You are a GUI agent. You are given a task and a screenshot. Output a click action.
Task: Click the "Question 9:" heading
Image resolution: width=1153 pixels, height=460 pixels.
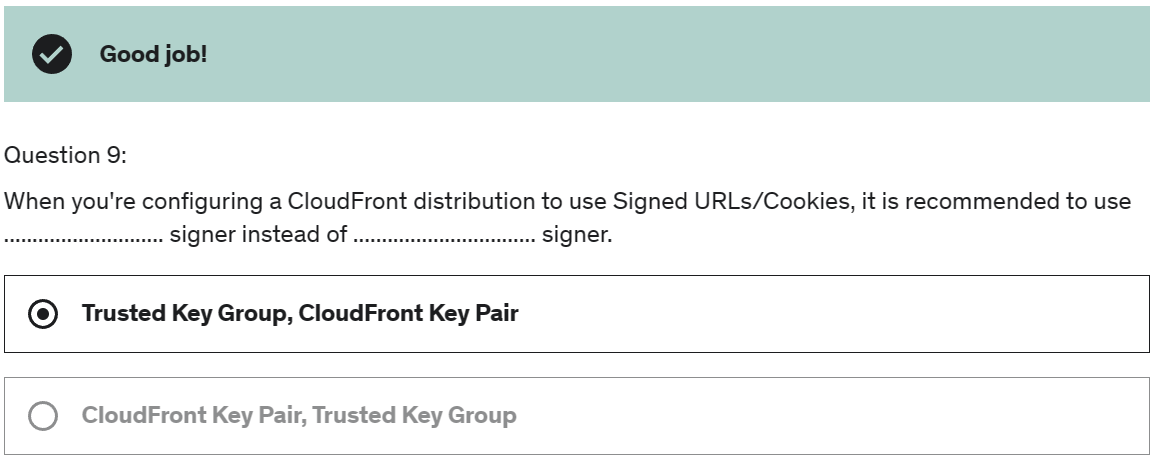coord(66,156)
